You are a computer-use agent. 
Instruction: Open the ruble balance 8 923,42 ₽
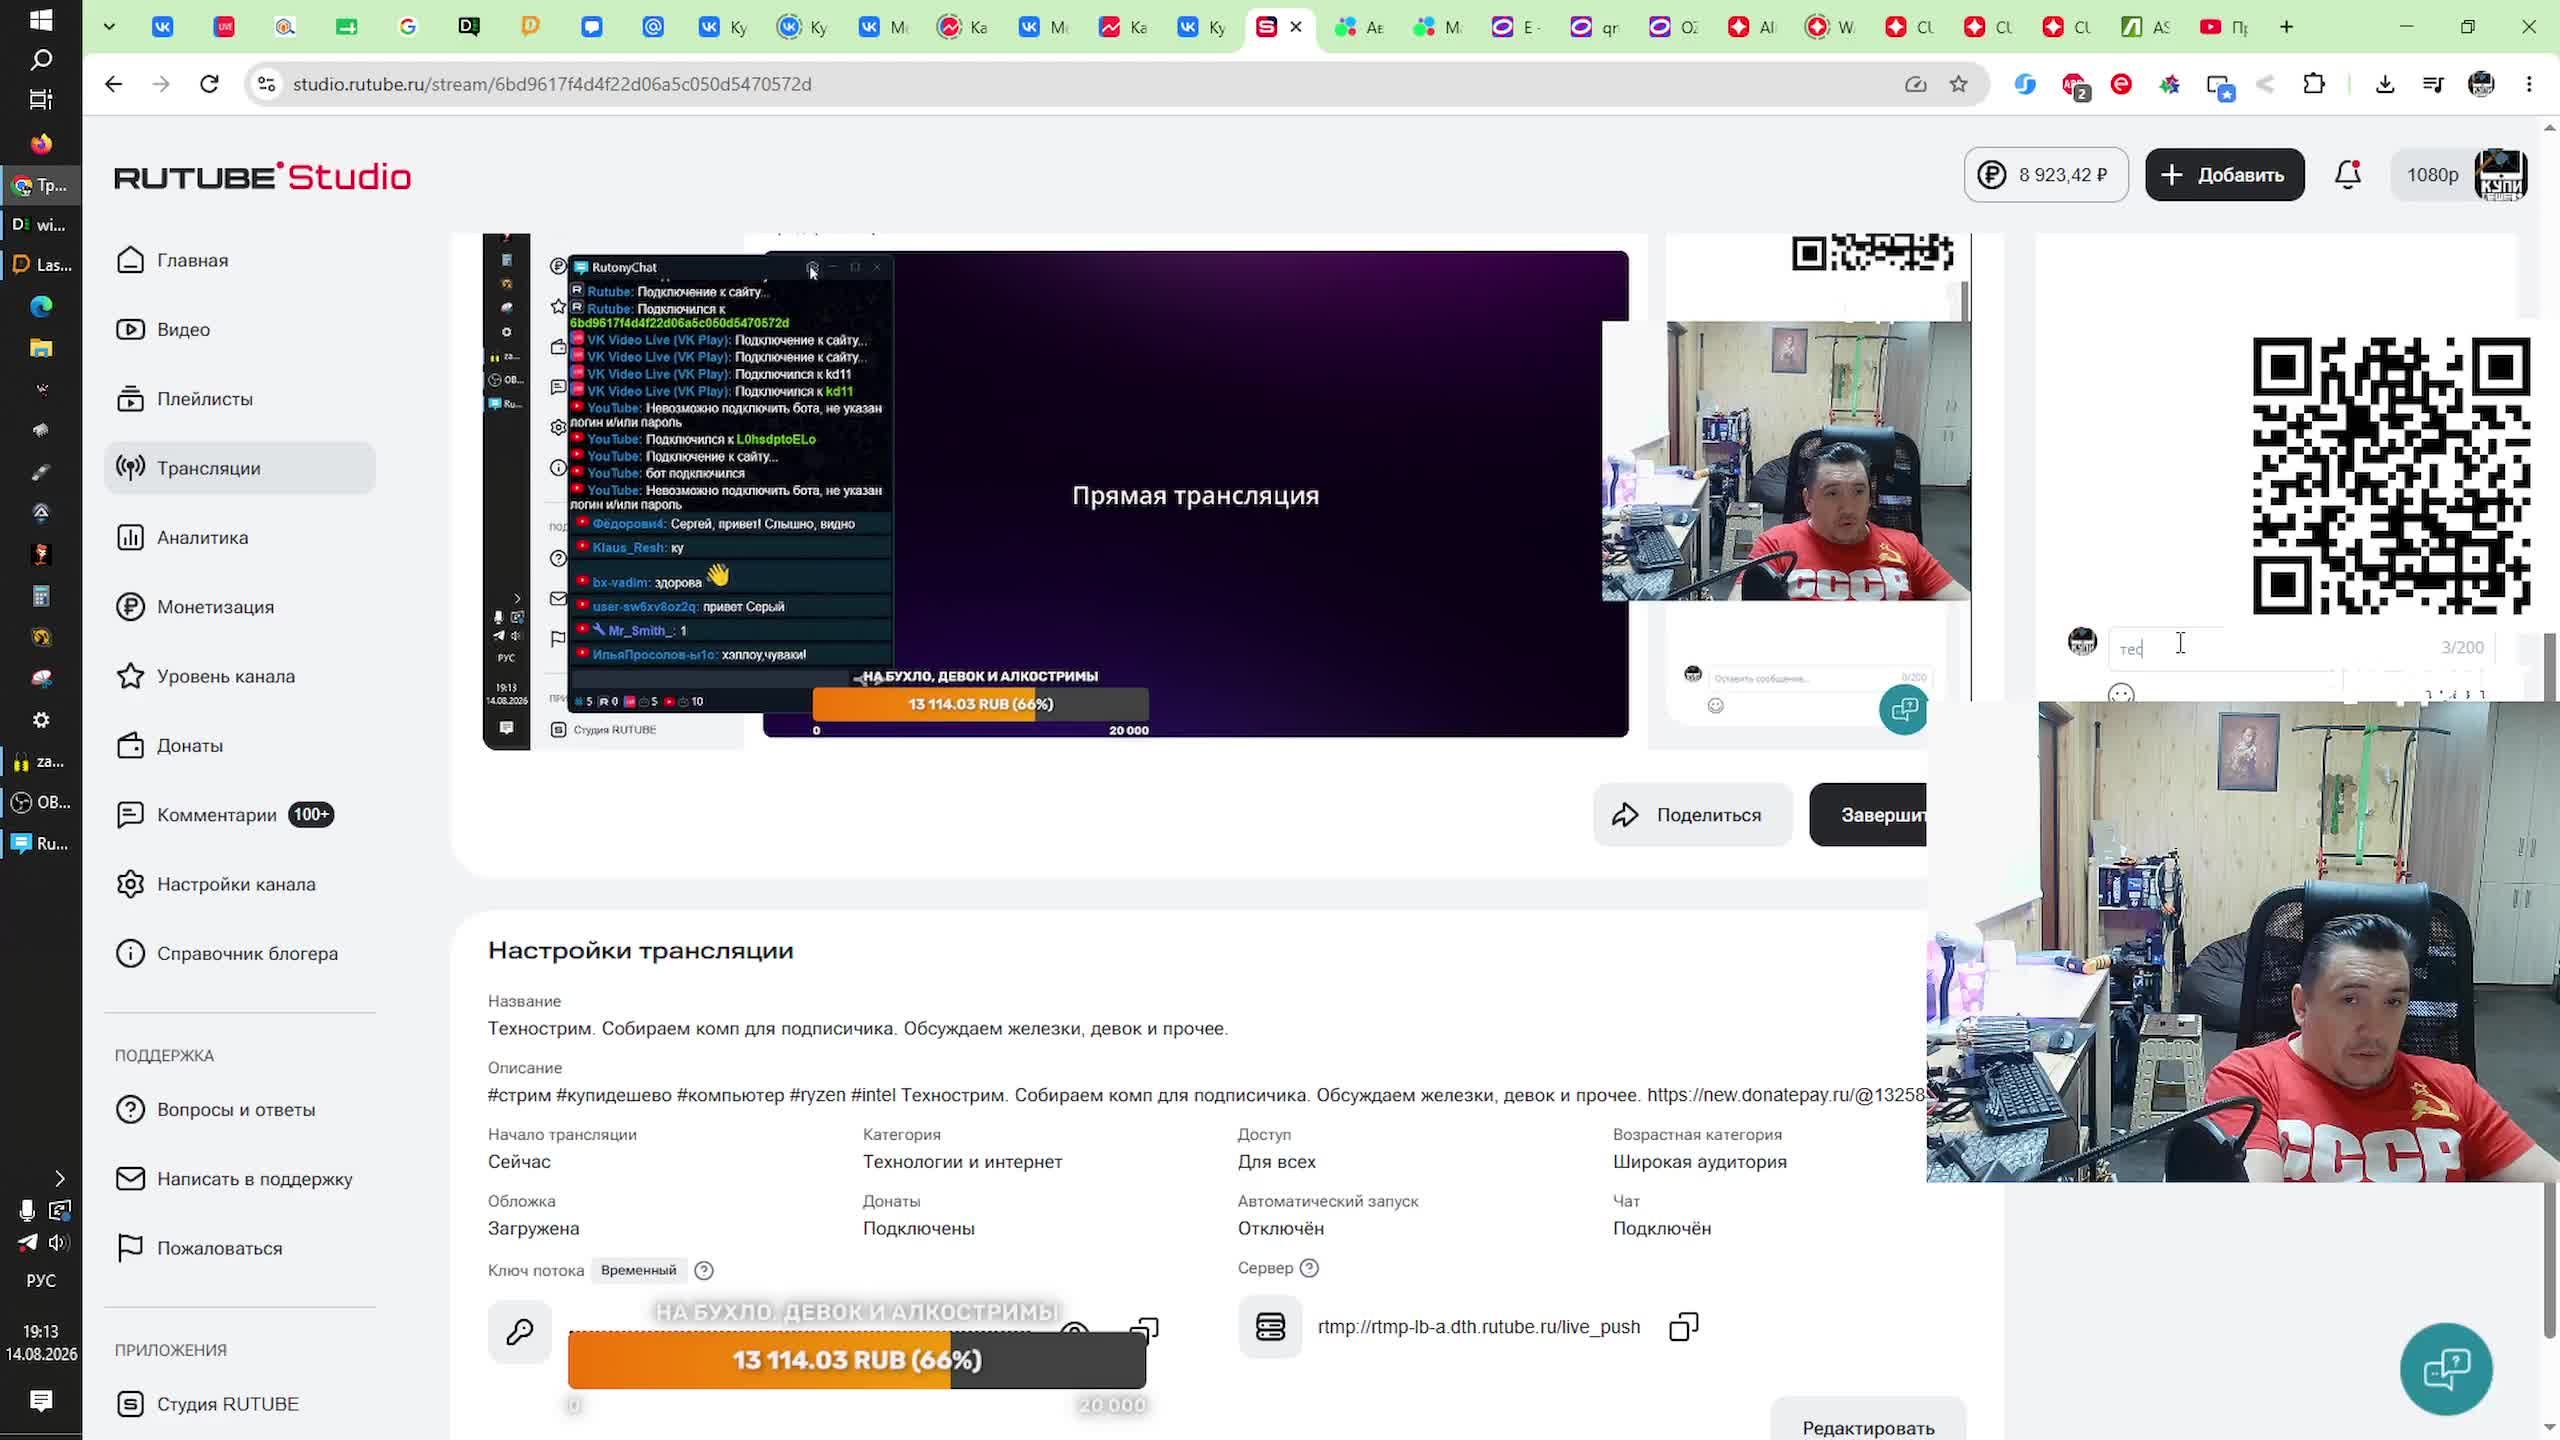2046,175
